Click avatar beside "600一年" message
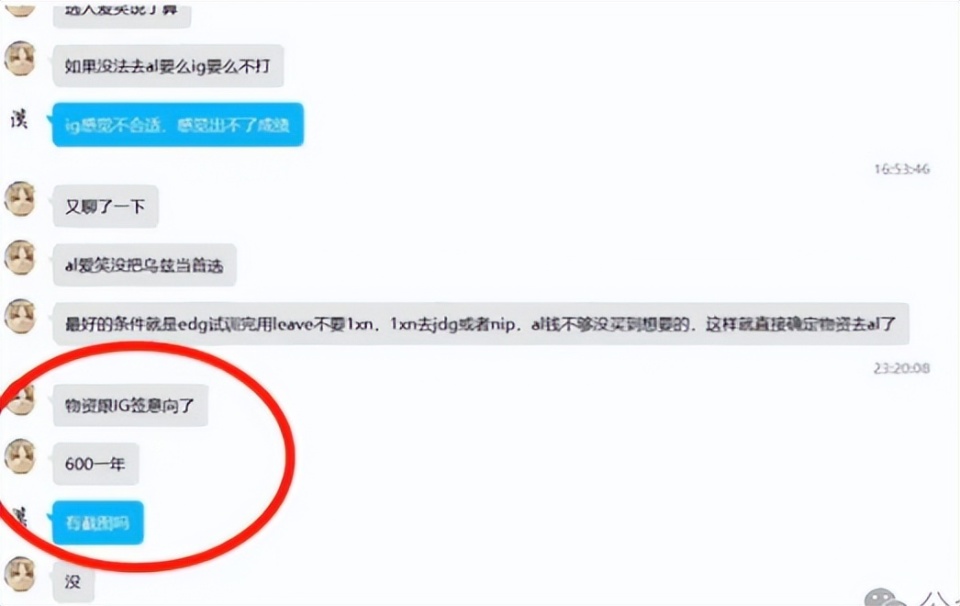 (x=20, y=457)
